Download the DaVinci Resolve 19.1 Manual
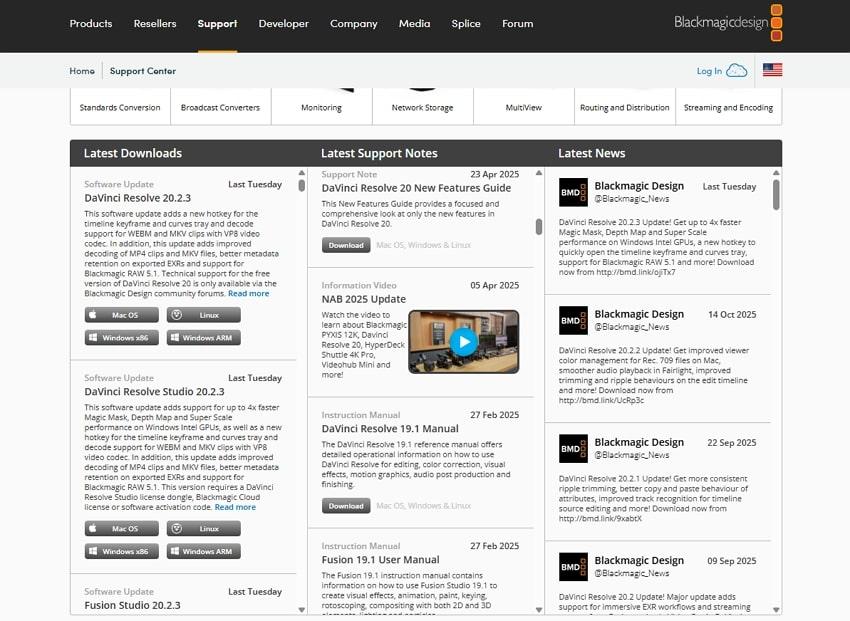The image size is (850, 621). coord(346,506)
